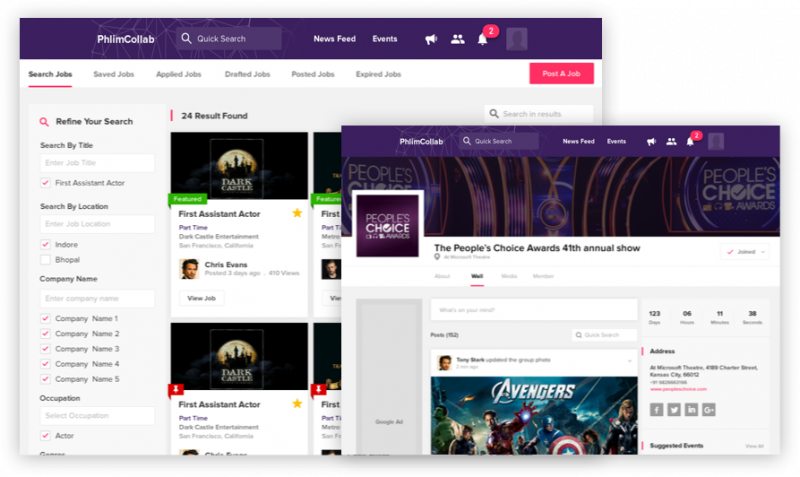
Task: Click megaphone icon in front event window
Action: tap(652, 142)
